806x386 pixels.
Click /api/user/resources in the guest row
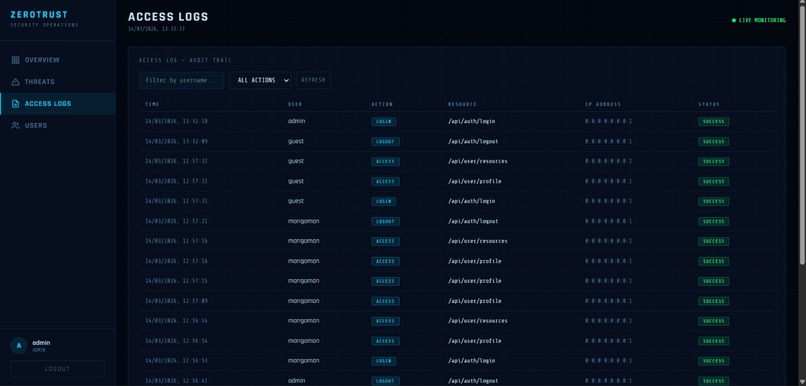pyautogui.click(x=478, y=161)
